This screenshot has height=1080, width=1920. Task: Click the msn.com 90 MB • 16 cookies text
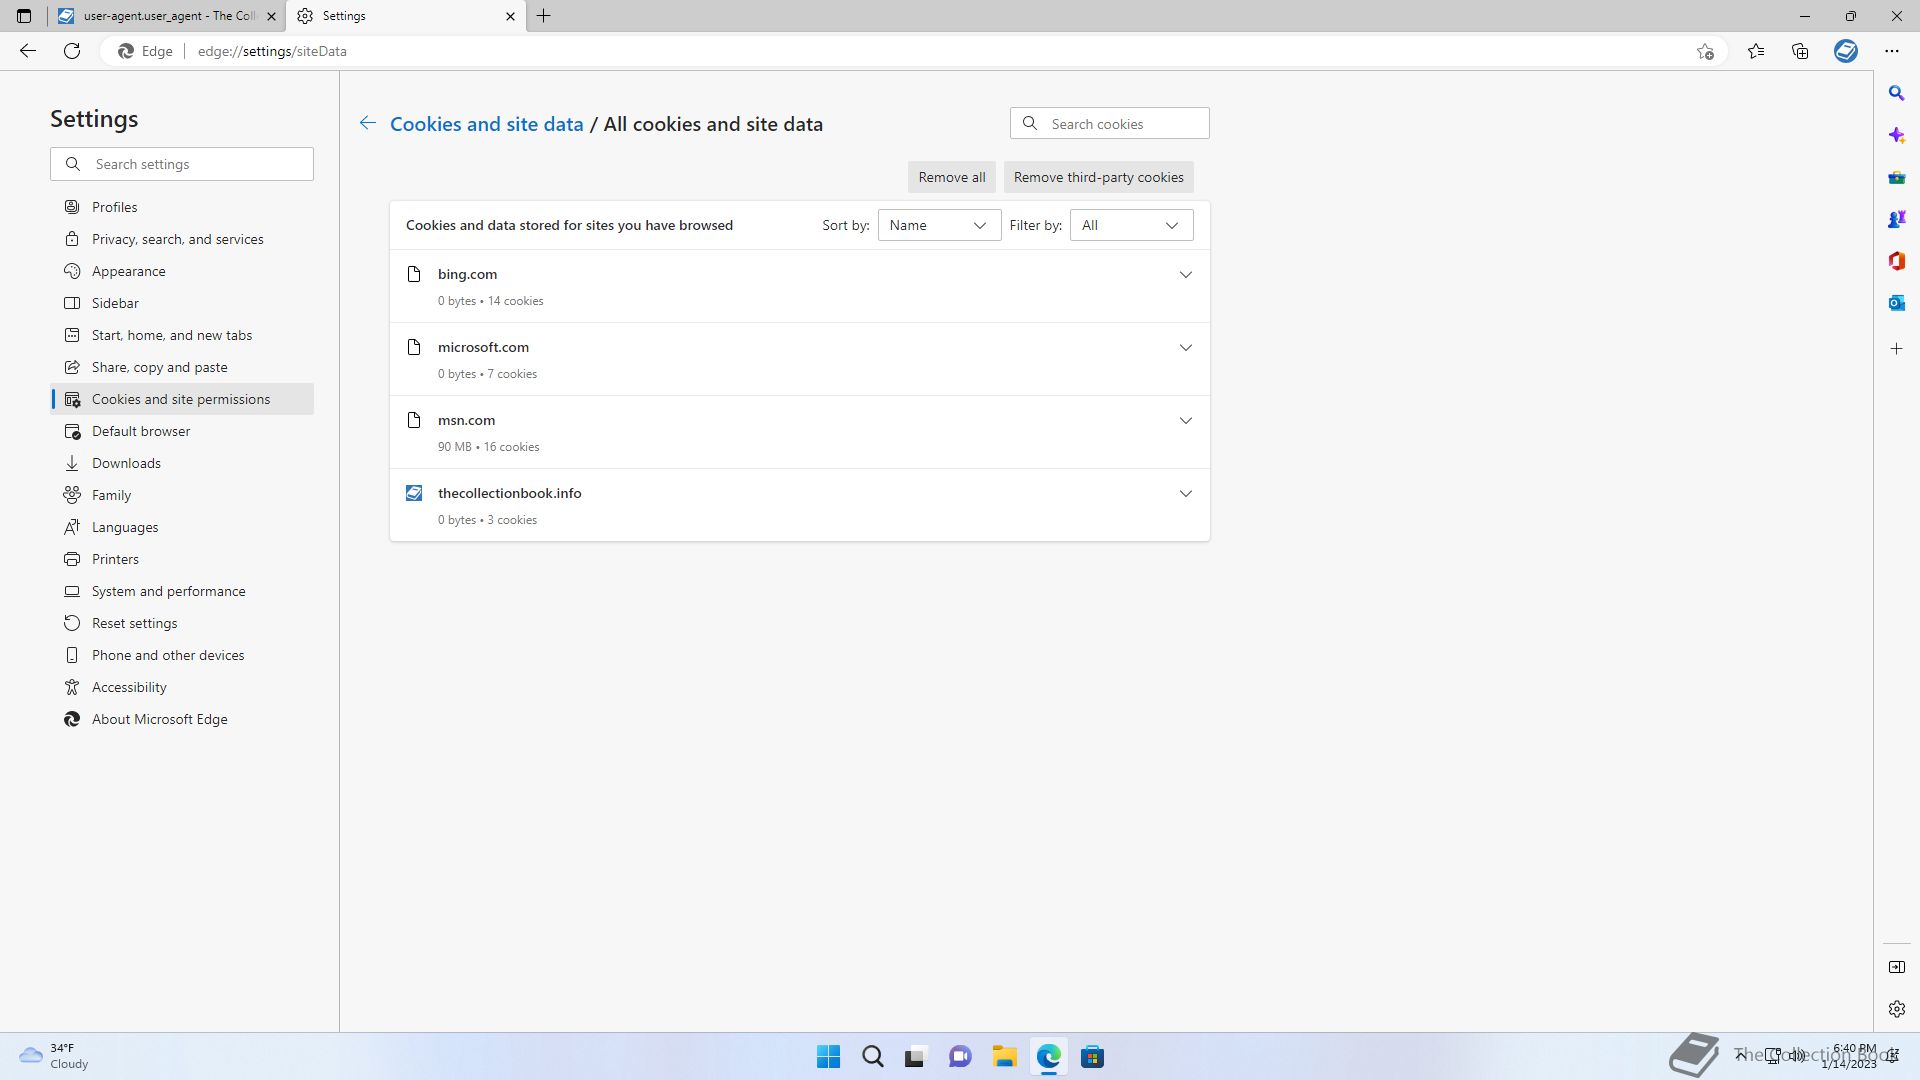click(488, 447)
